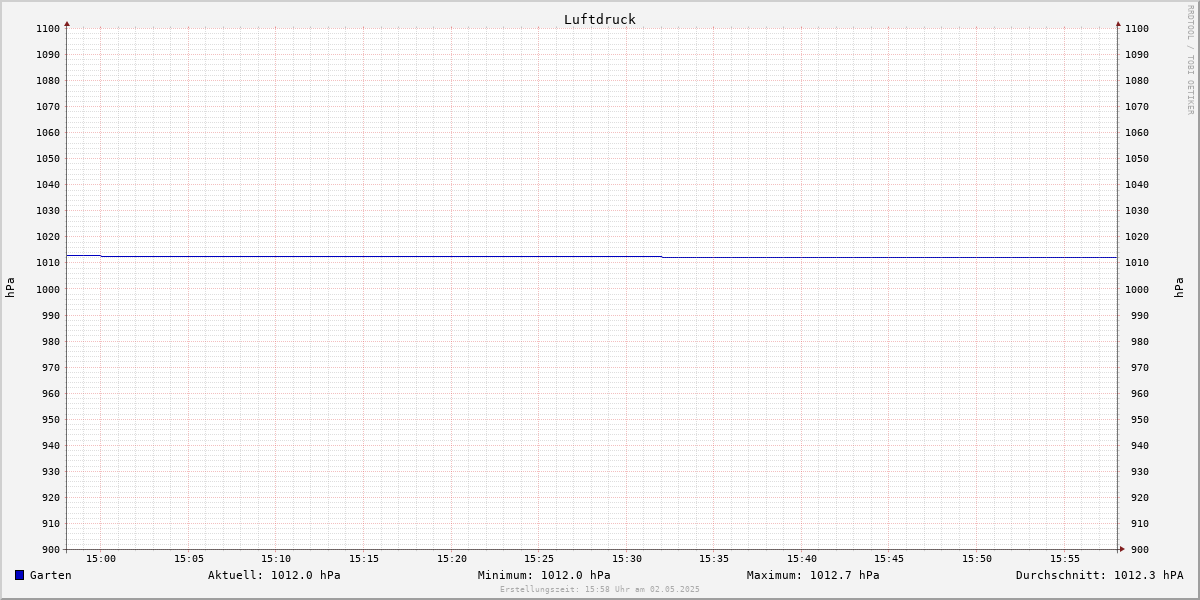
Task: Click the 15:20 time axis label
Action: tap(452, 559)
